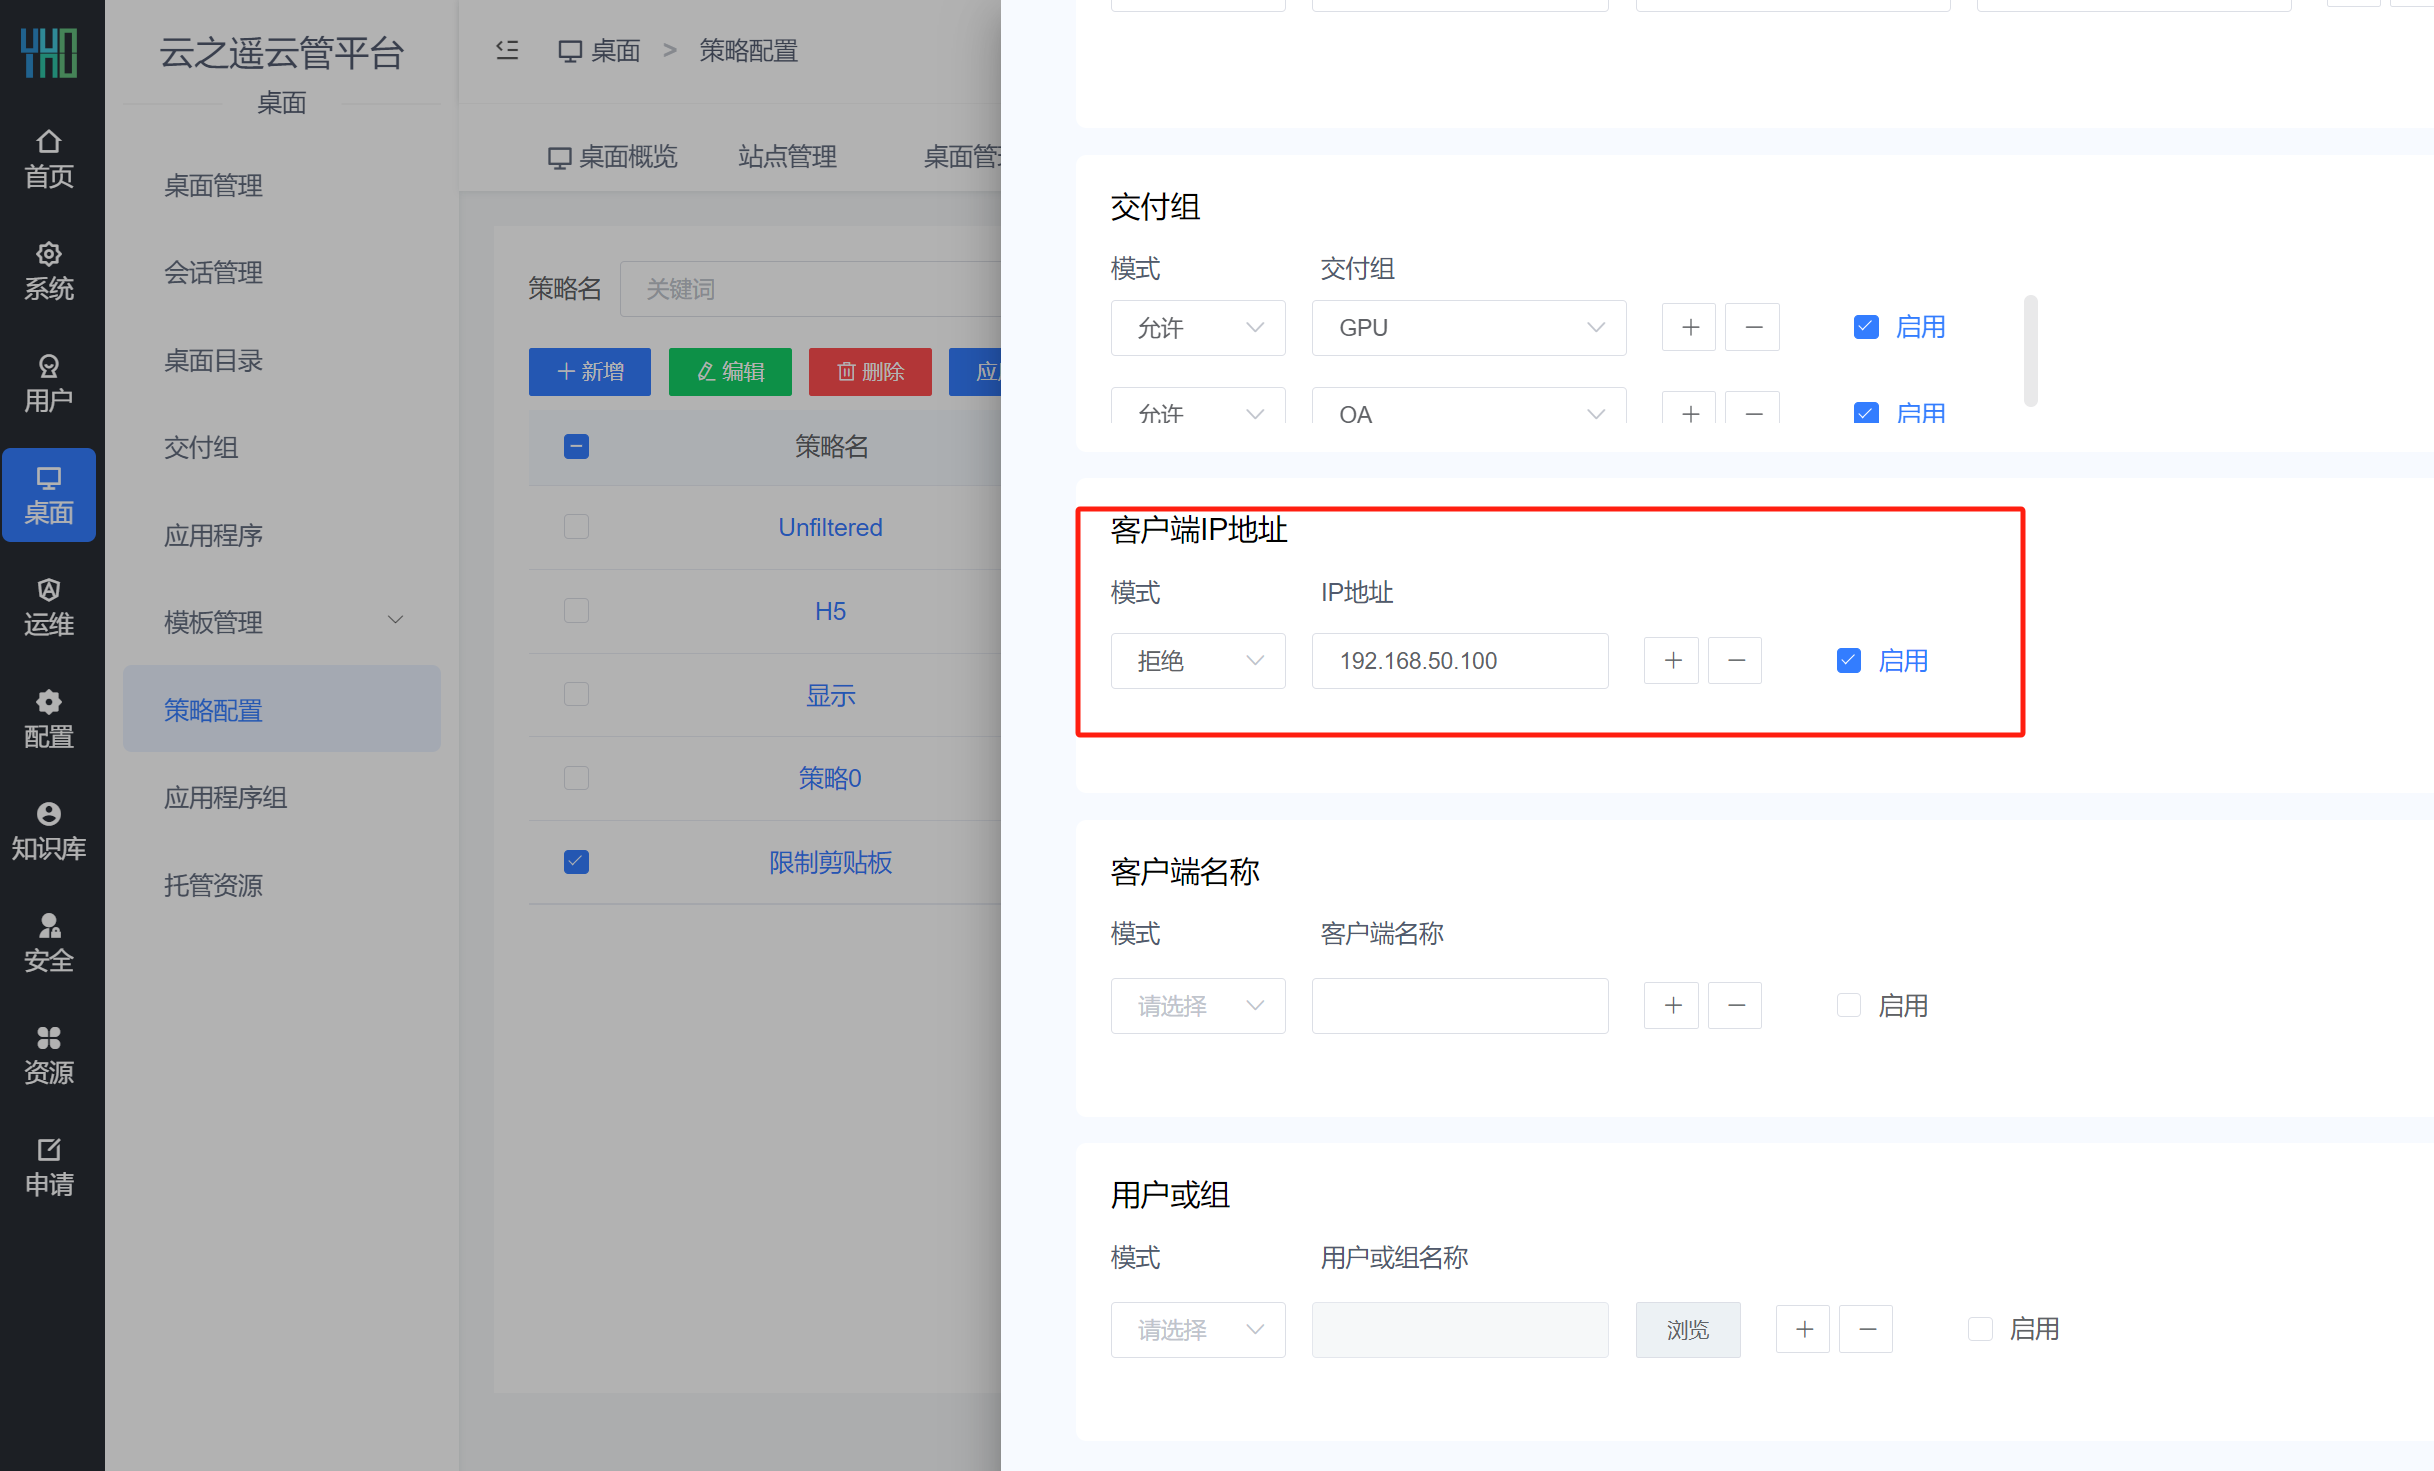
Task: Open the 拒绝 mode dropdown for client IP
Action: click(x=1198, y=661)
